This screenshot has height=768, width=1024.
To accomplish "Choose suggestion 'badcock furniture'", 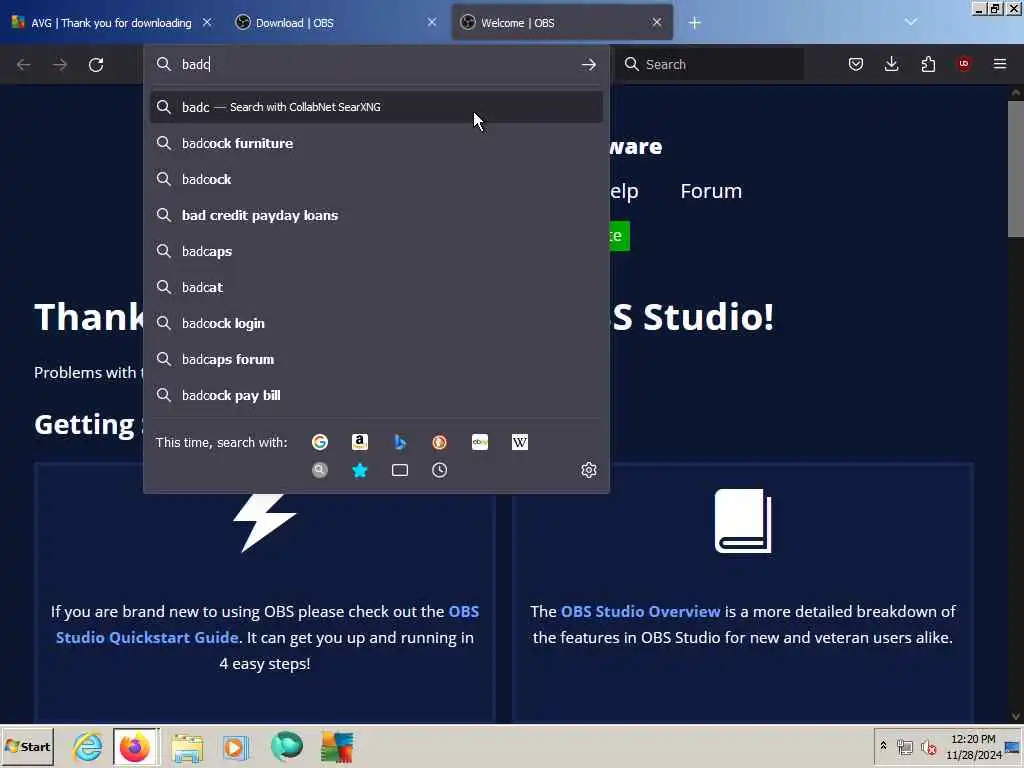I will click(376, 143).
